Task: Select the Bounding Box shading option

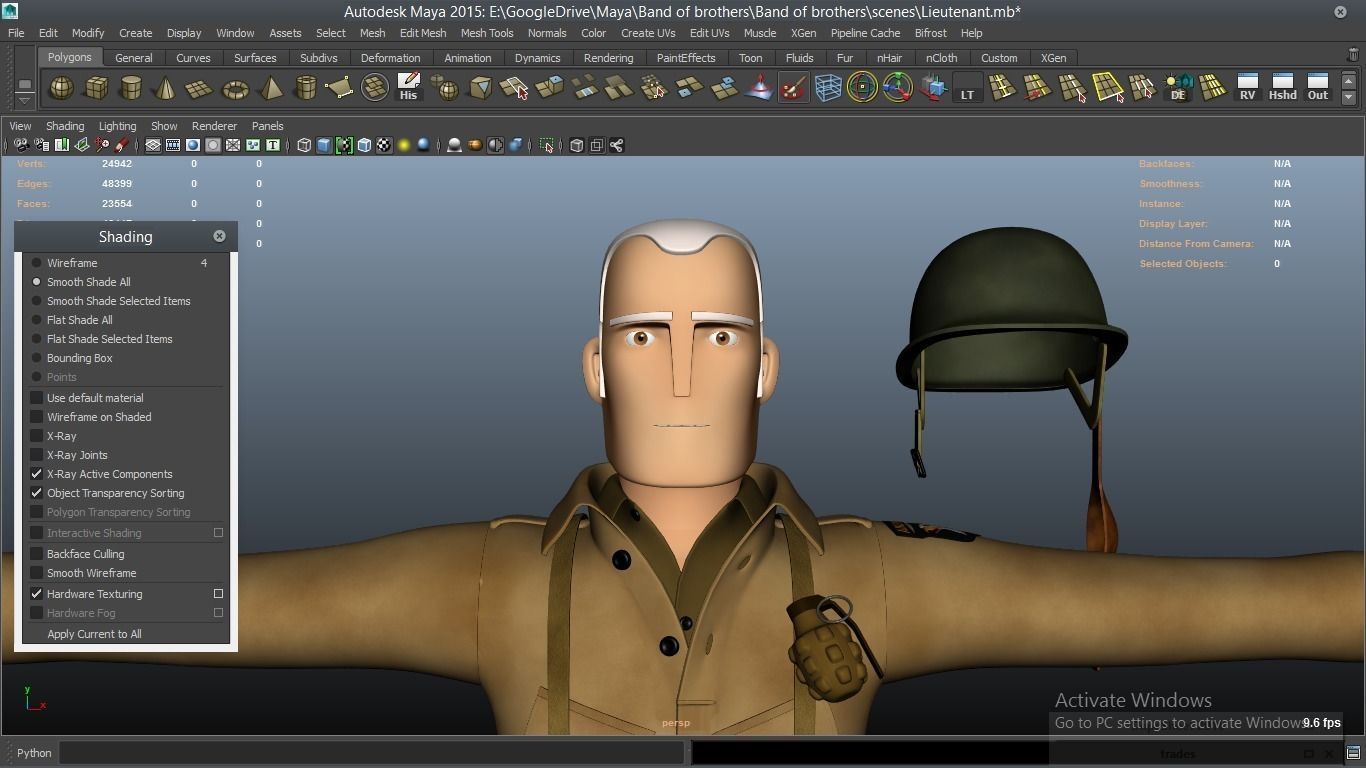Action: point(79,358)
